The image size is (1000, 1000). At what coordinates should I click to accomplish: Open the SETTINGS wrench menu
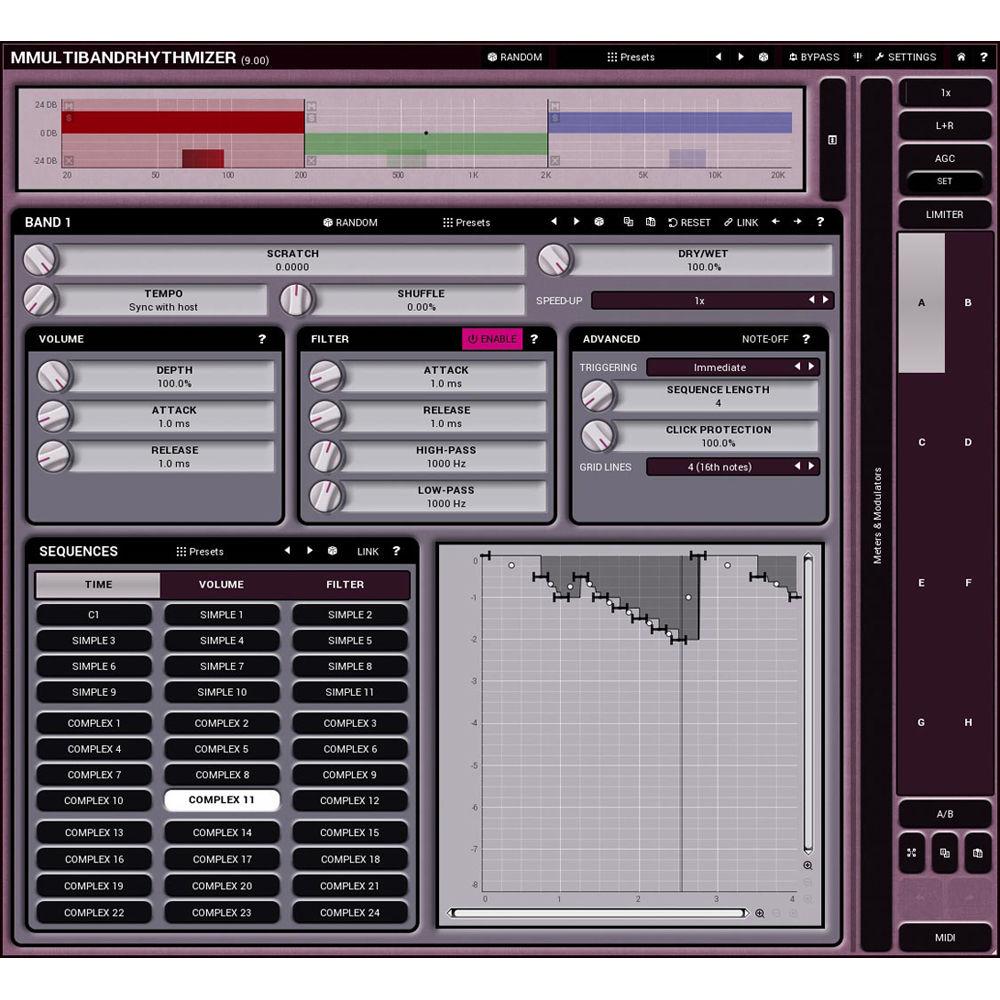pos(903,57)
